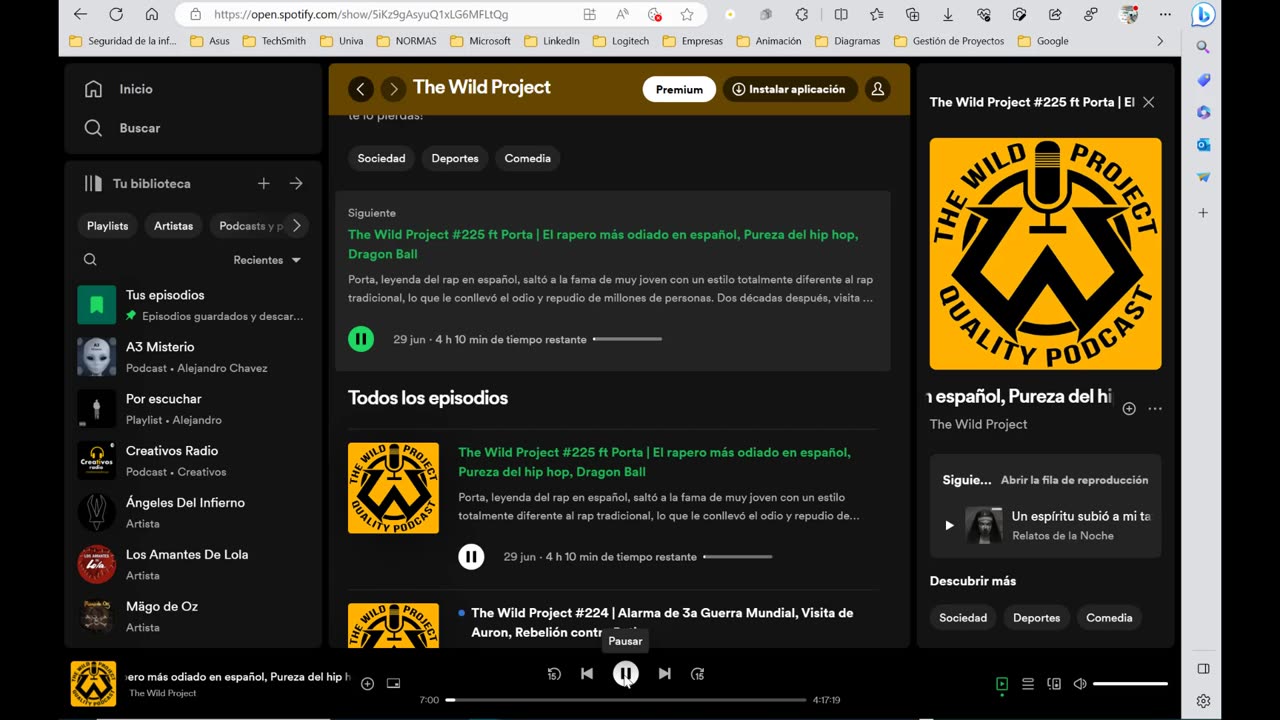This screenshot has width=1280, height=720.
Task: Open Los Amantes De Lola artist
Action: [x=192, y=565]
